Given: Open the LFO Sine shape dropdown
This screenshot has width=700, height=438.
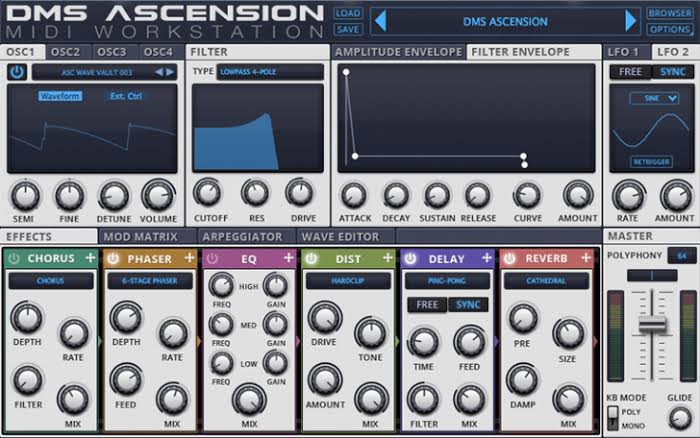Looking at the screenshot, I should [654, 98].
